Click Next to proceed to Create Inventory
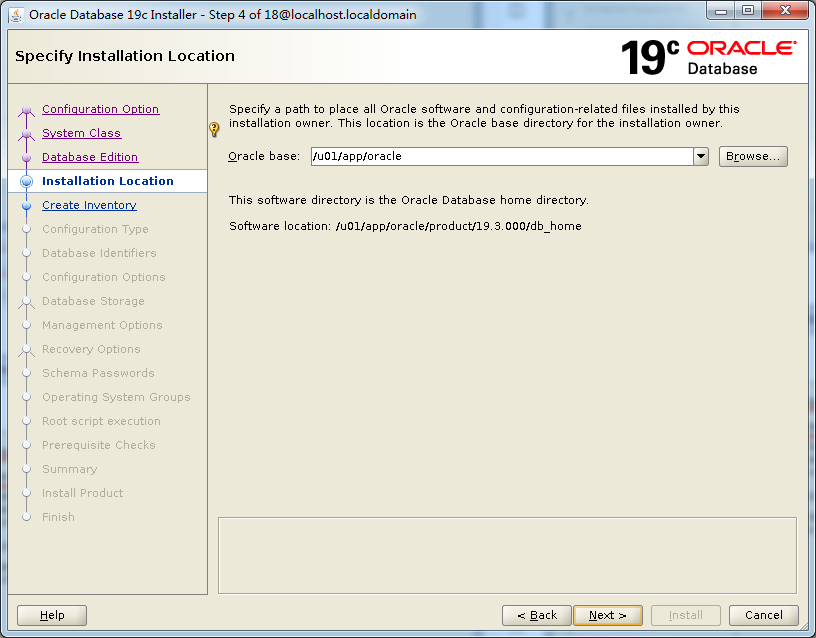The image size is (816, 638). point(608,615)
